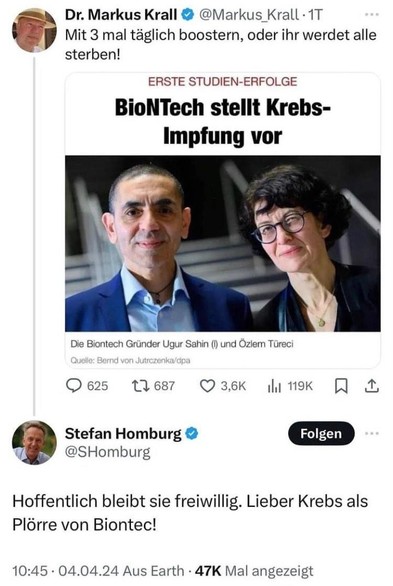The image size is (393, 586).
Task: Open the @SHomburg handle
Action: click(x=108, y=452)
